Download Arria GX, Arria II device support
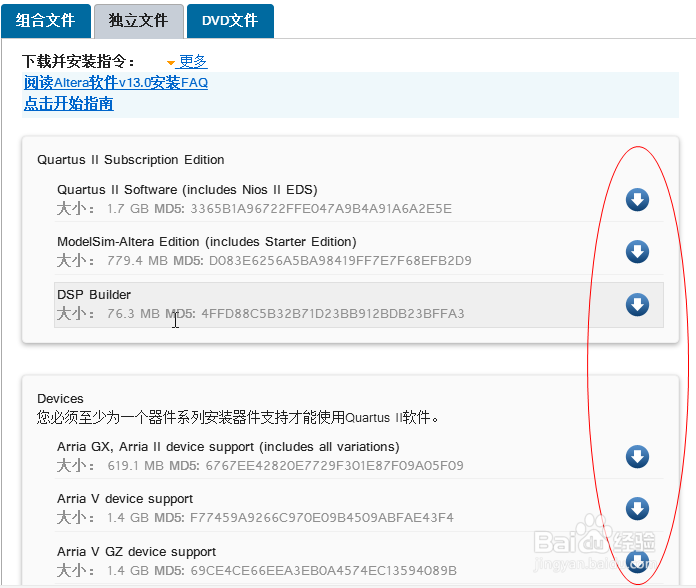Screen dimensions: 696x588 [637, 457]
